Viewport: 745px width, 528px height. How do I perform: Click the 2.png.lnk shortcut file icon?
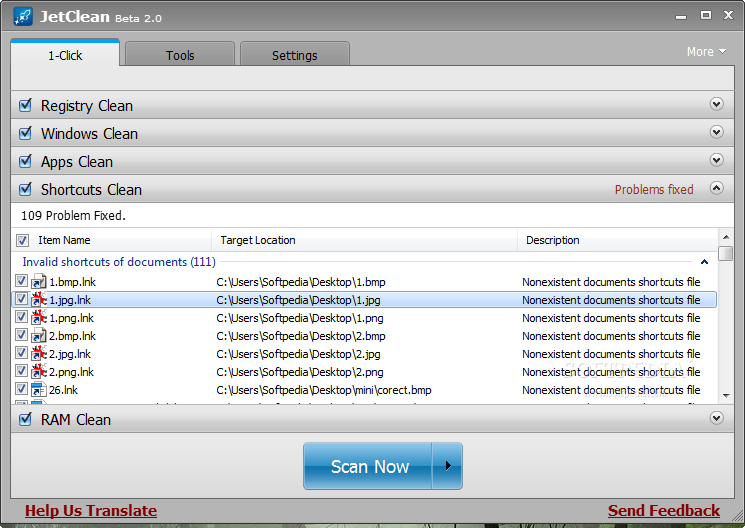(x=39, y=372)
